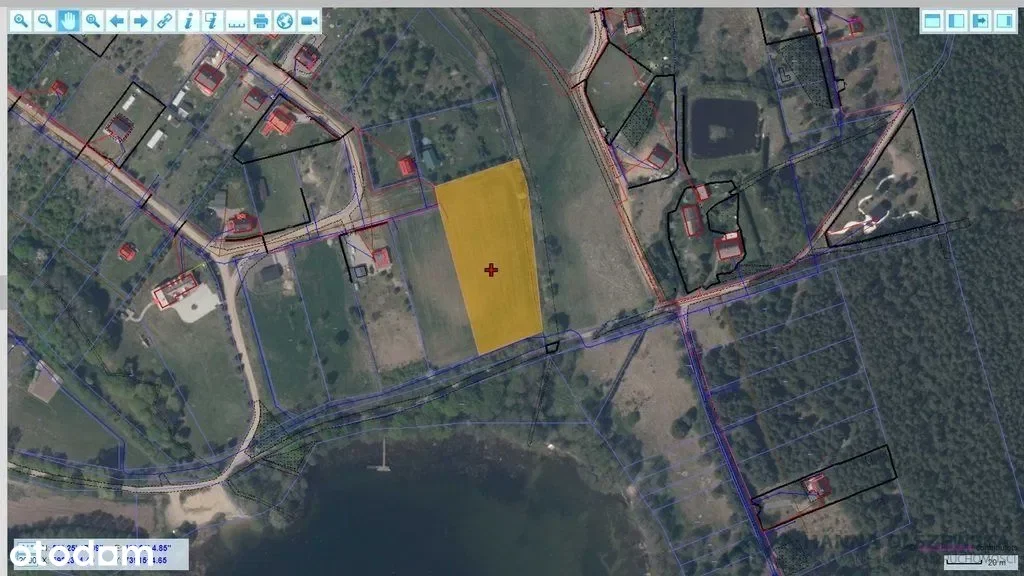Click the video camera icon
Viewport: 1024px width, 576px height.
[x=309, y=20]
